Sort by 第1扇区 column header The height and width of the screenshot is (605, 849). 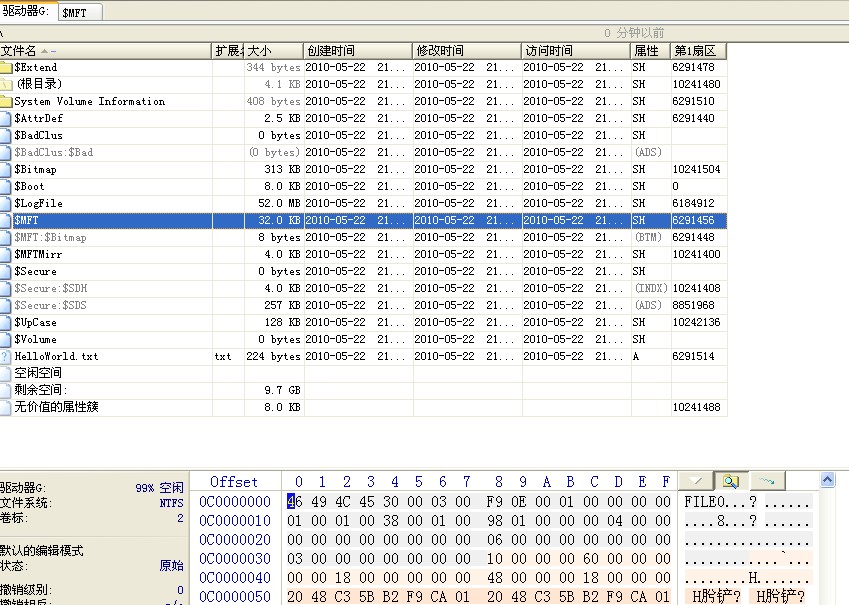697,51
